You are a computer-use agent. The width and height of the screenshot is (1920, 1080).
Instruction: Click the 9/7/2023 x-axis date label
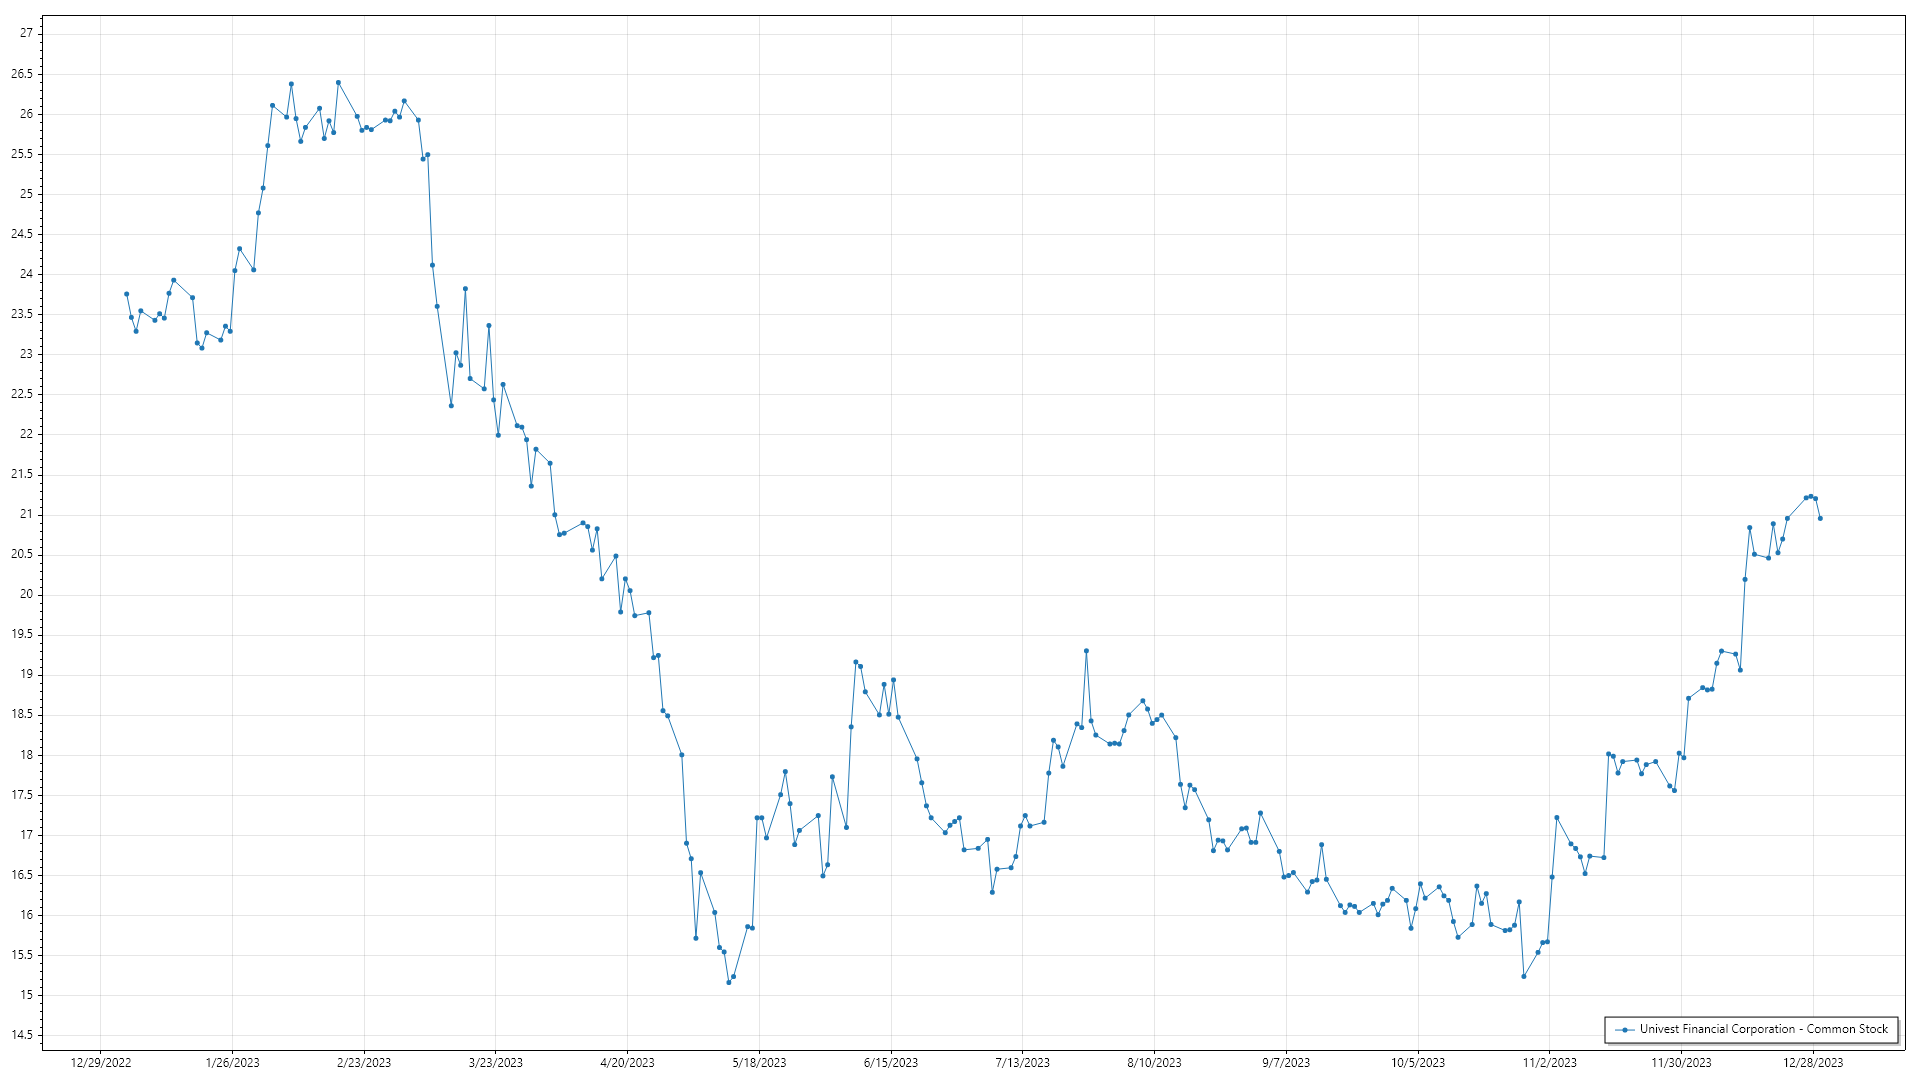1286,1063
